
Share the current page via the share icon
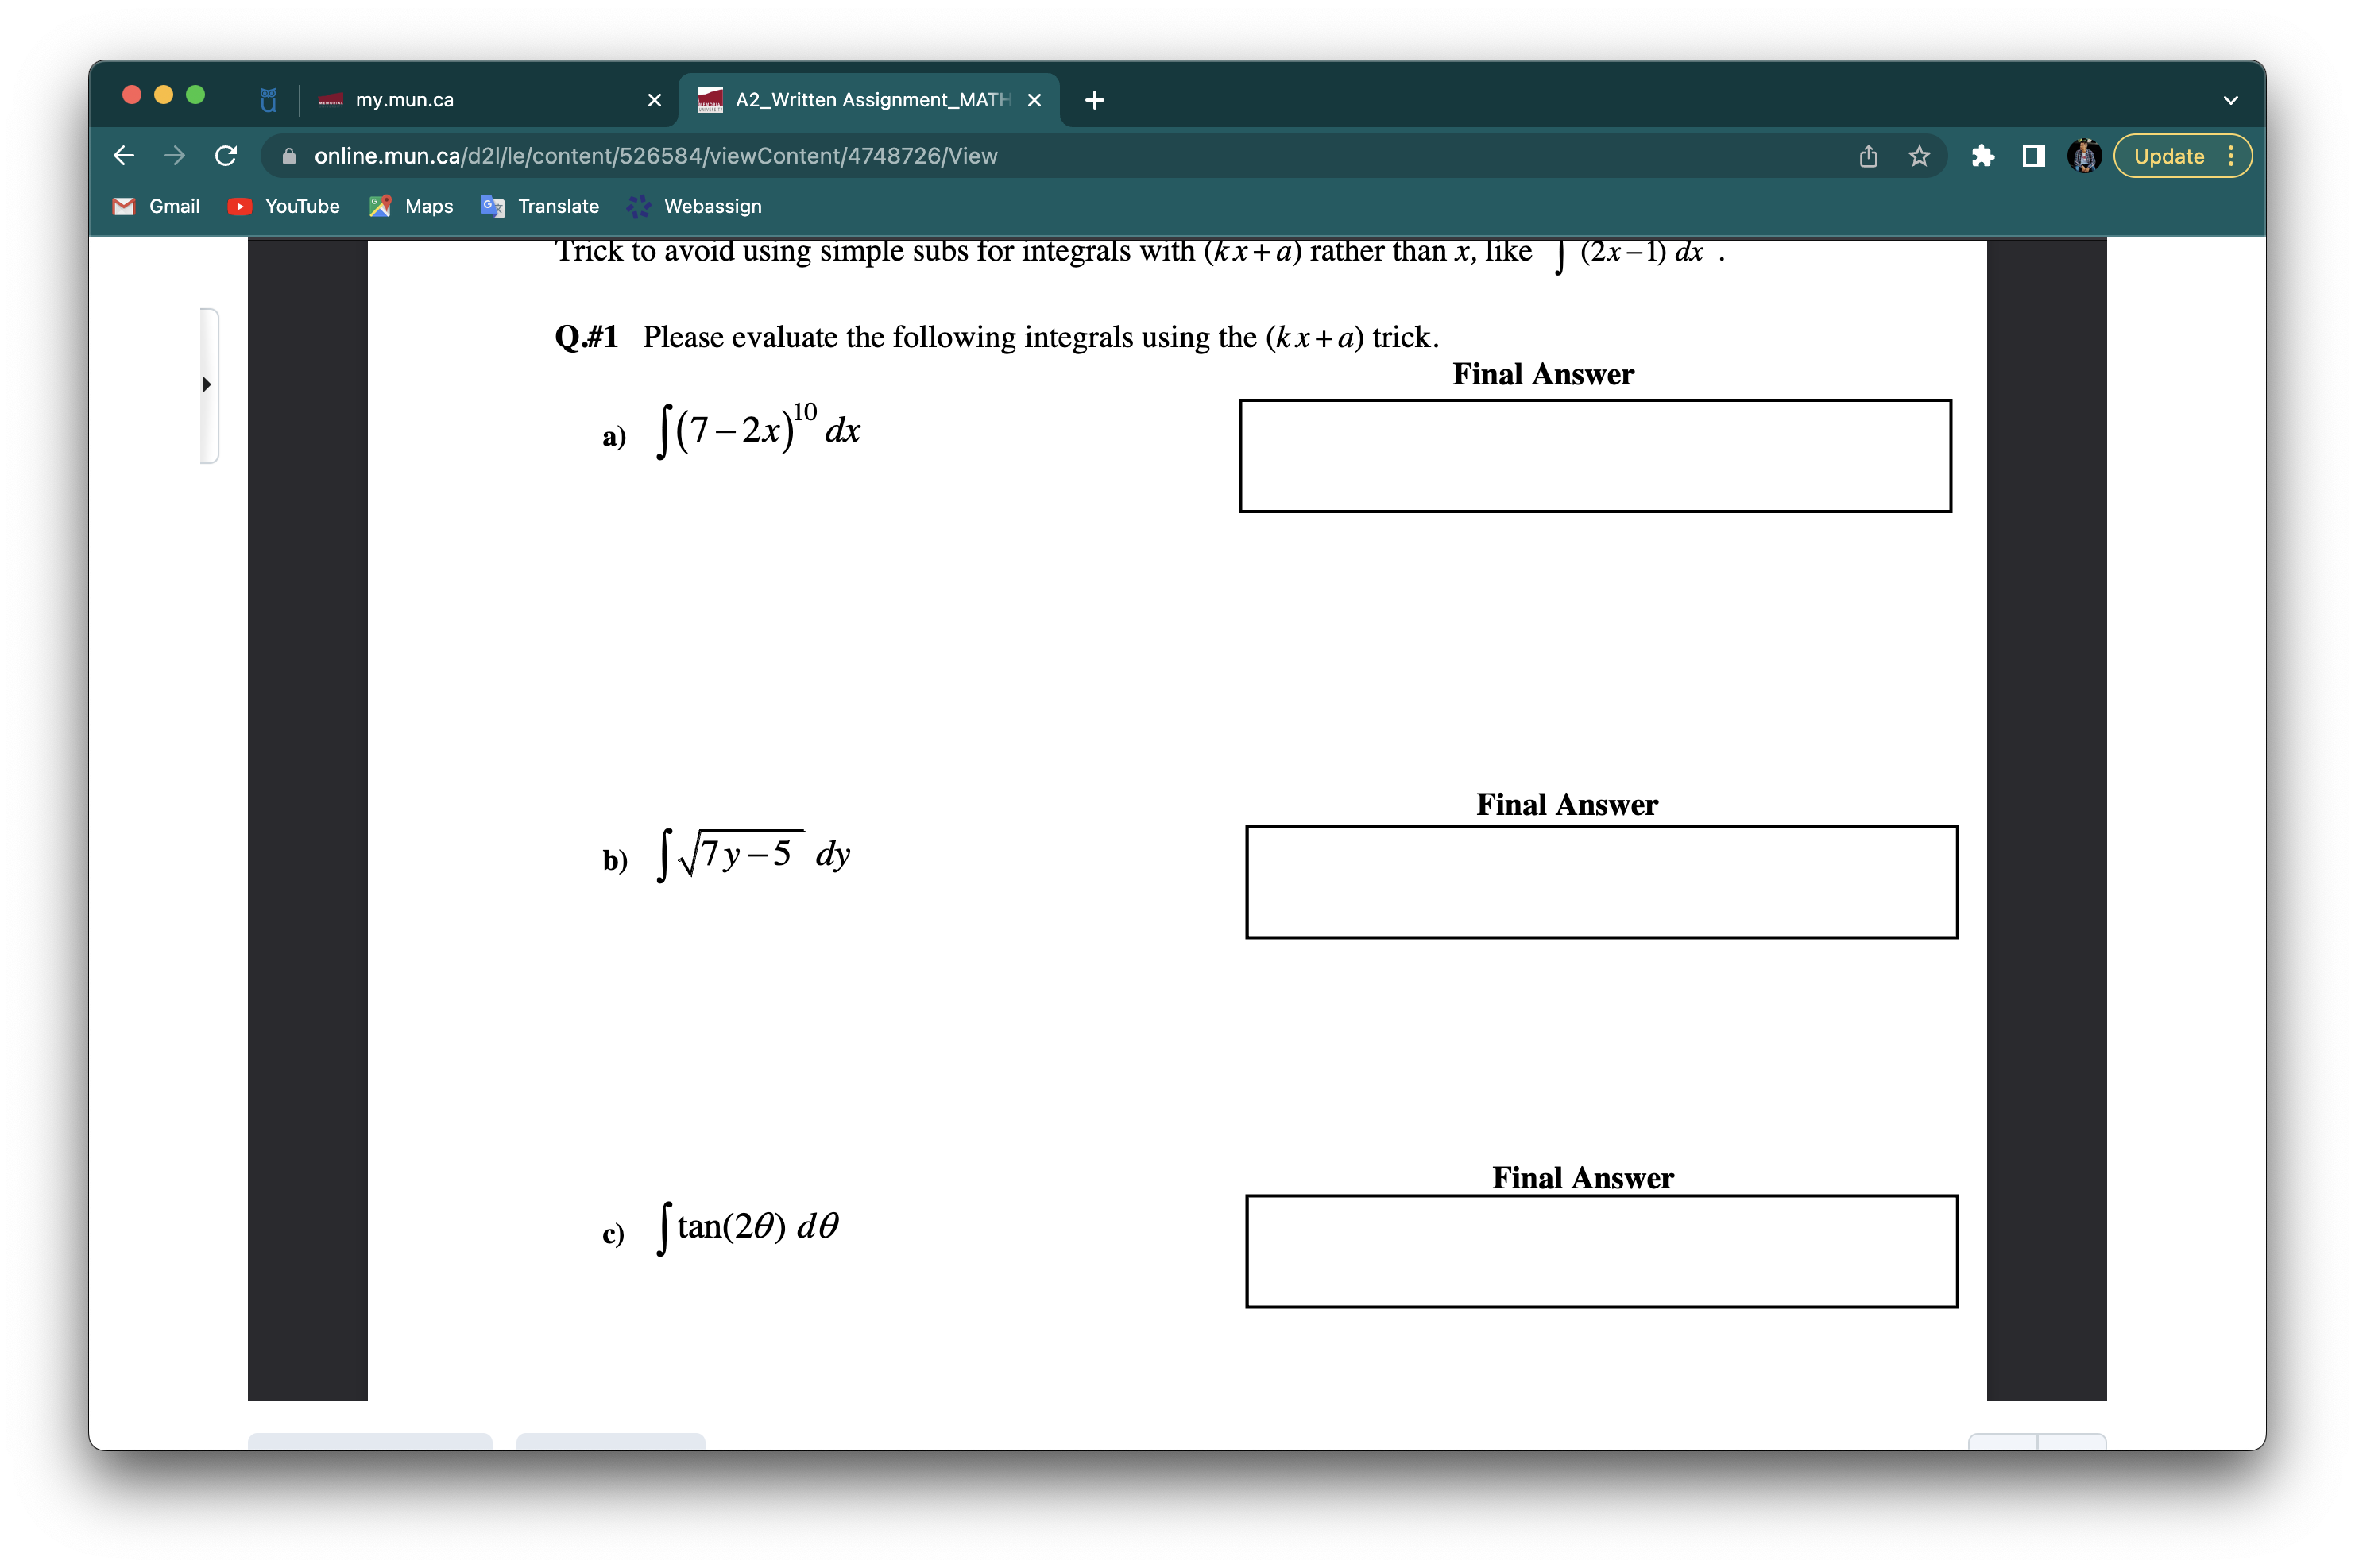click(x=1867, y=156)
